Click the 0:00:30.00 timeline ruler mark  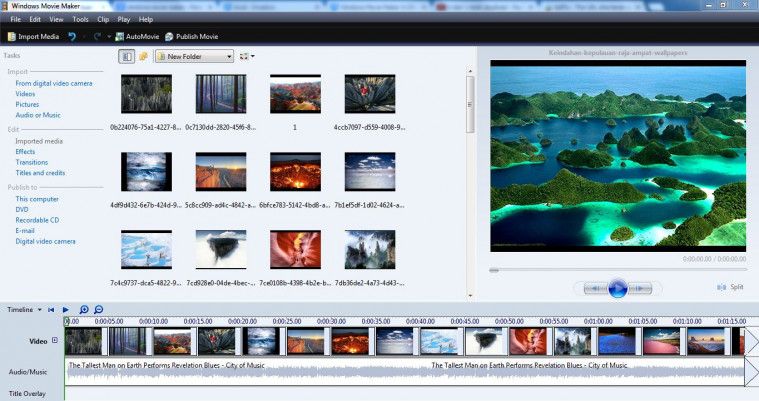332,321
